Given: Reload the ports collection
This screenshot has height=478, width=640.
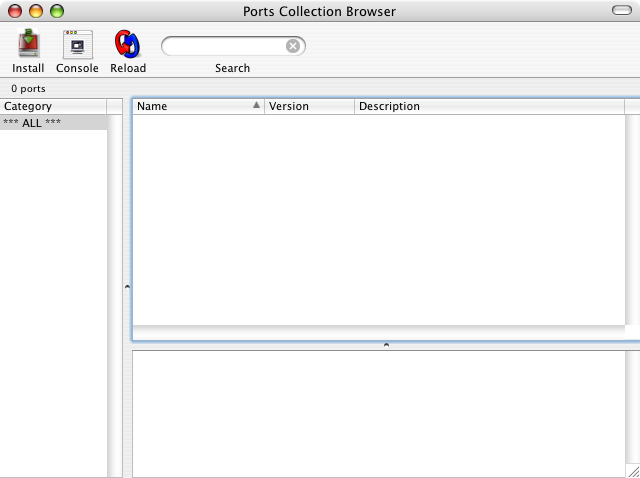Looking at the screenshot, I should tap(128, 44).
